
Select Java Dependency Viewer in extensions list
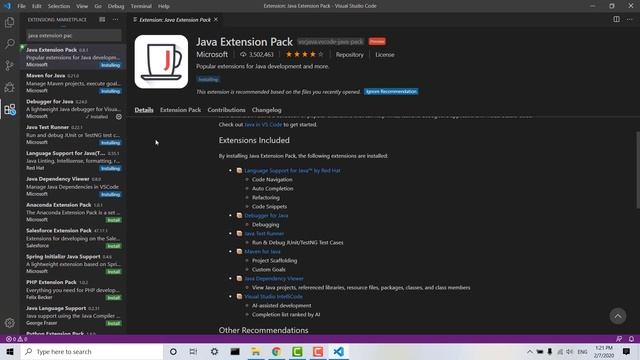73,186
